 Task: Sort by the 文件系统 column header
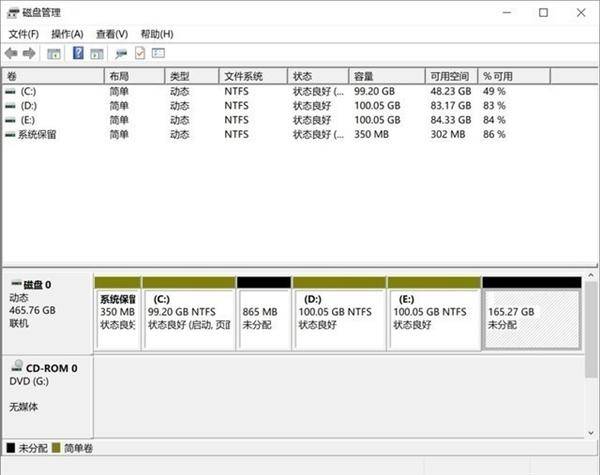253,76
